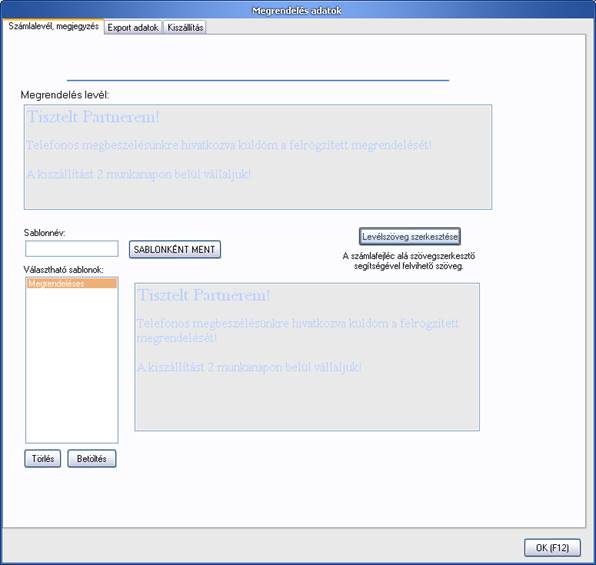Click wrapped megrendelését! line in lower preview
The width and height of the screenshot is (596, 565).
177,338
